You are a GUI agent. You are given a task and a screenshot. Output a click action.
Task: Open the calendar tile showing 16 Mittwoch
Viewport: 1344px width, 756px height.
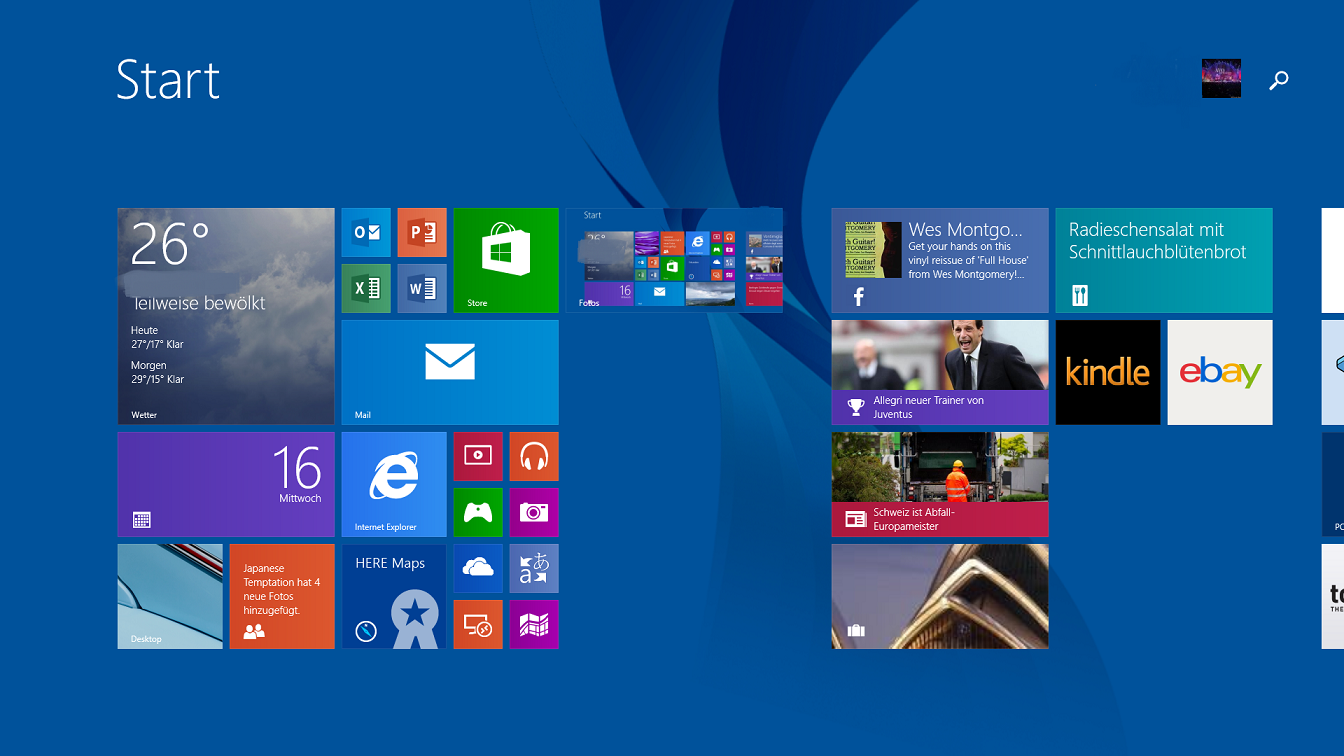click(x=226, y=485)
